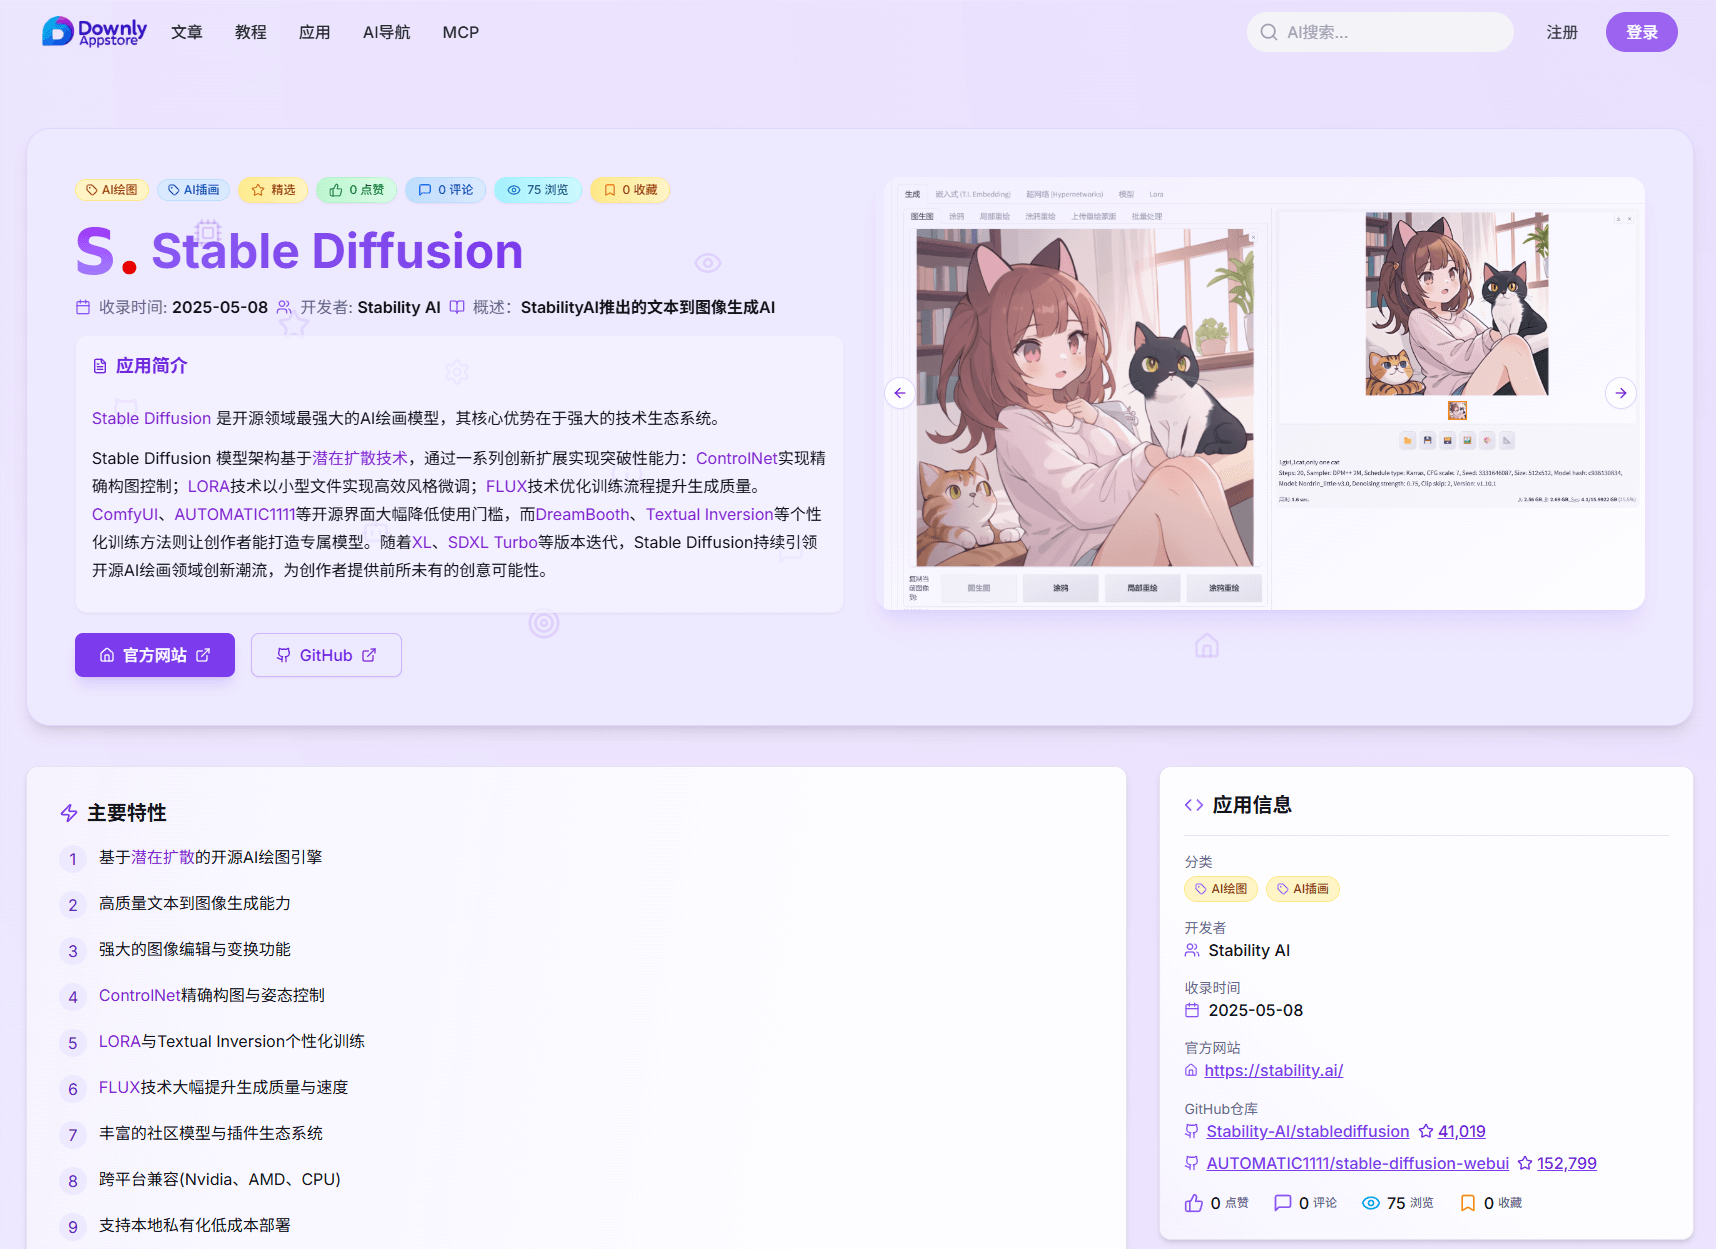Click the FLUX link in 应用简介 text
The width and height of the screenshot is (1716, 1249).
coord(506,486)
